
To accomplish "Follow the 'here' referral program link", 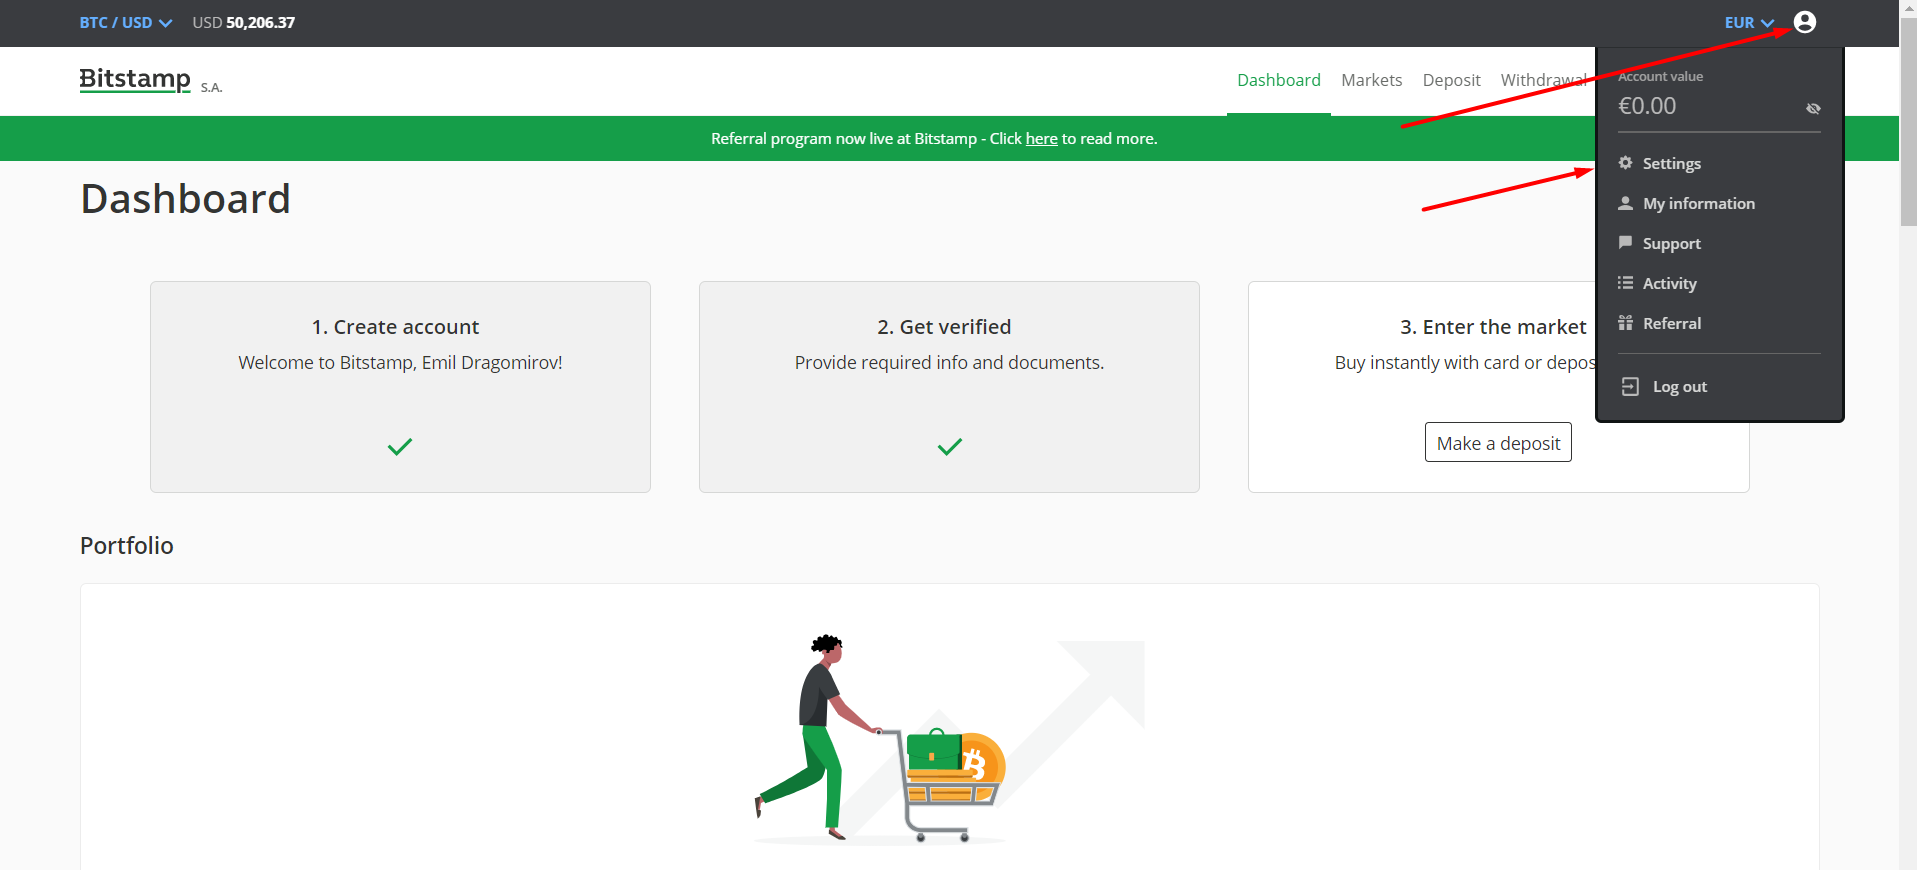I will tap(1041, 139).
